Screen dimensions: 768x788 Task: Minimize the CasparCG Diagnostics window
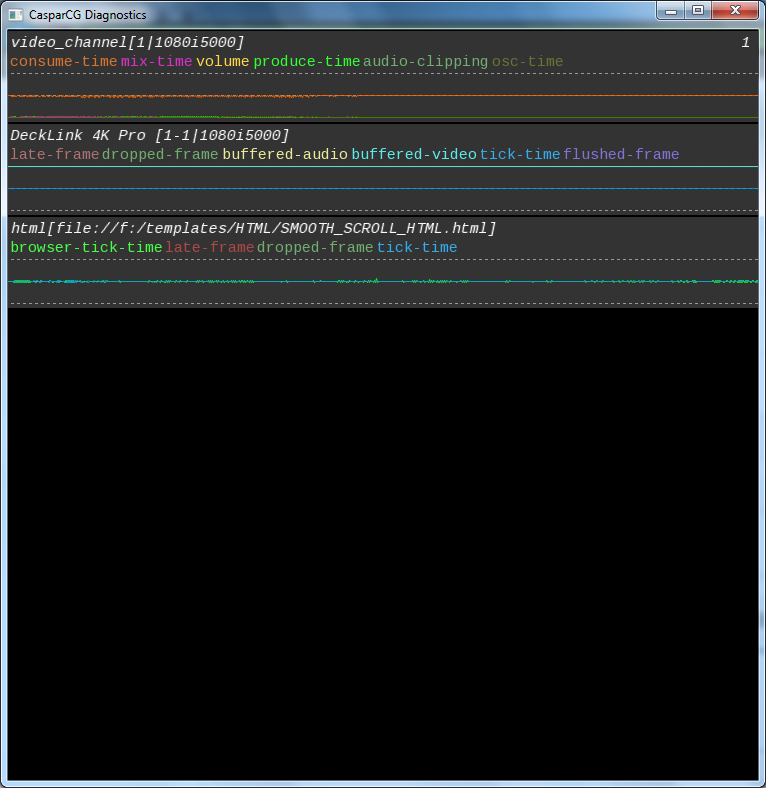[671, 11]
